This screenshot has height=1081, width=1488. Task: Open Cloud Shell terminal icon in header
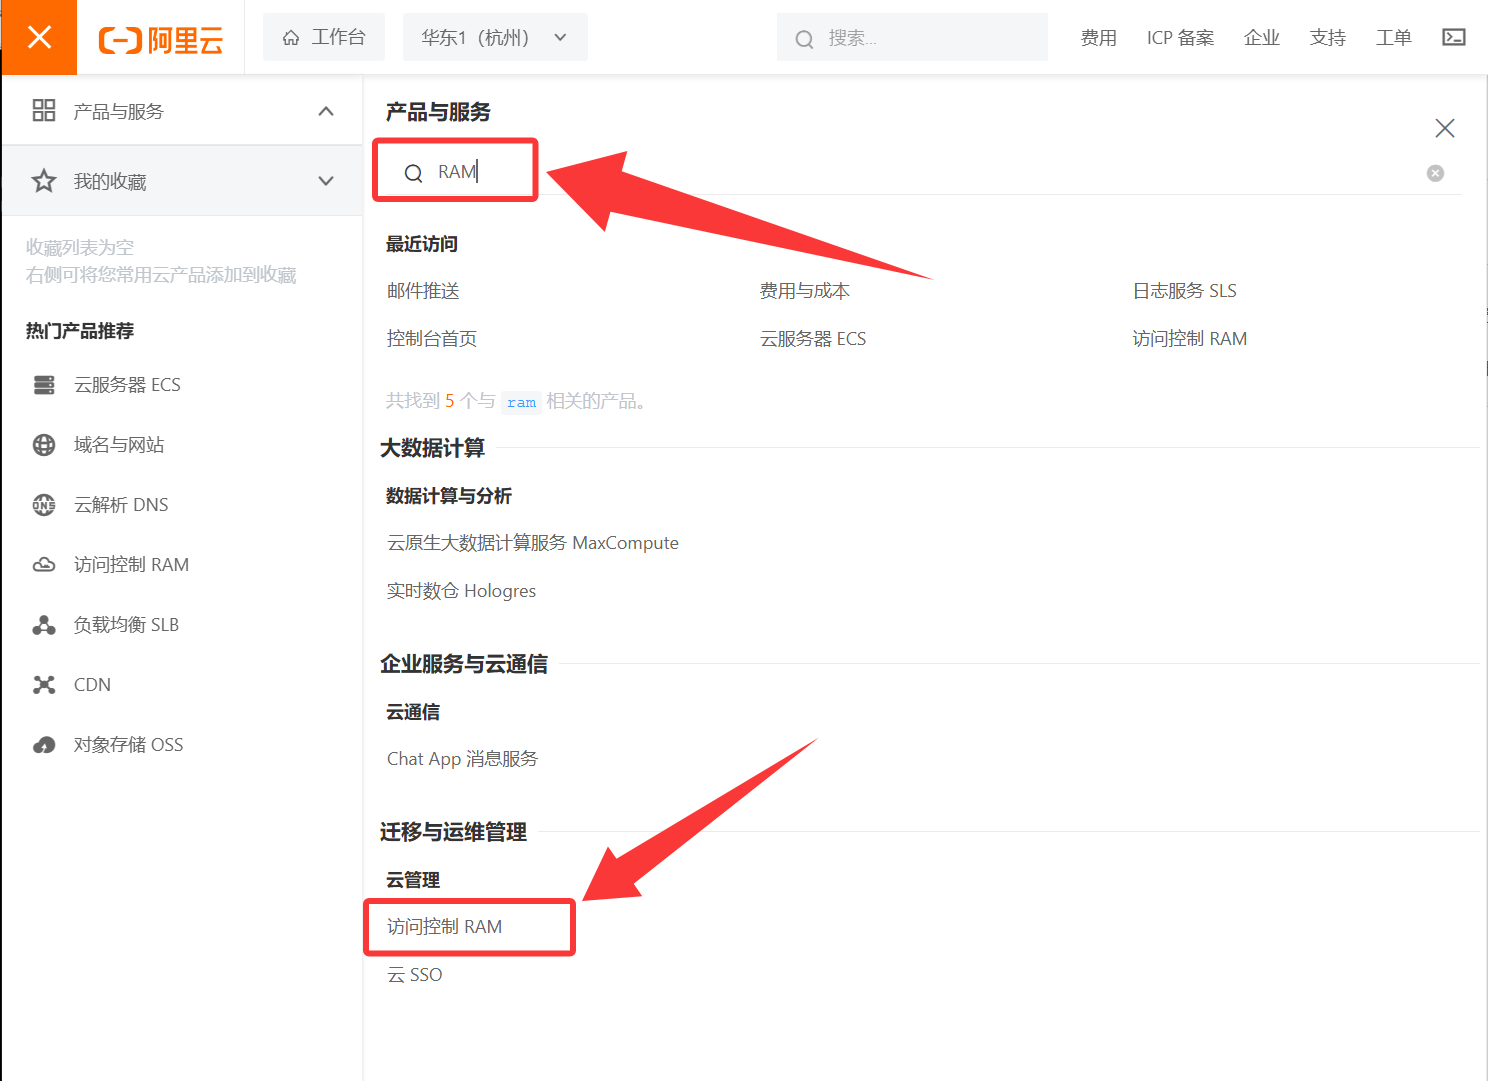point(1453,37)
